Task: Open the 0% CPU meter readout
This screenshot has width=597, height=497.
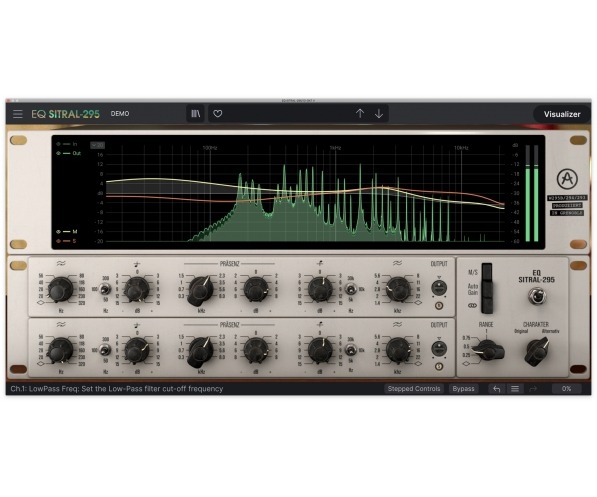Action: tap(566, 389)
